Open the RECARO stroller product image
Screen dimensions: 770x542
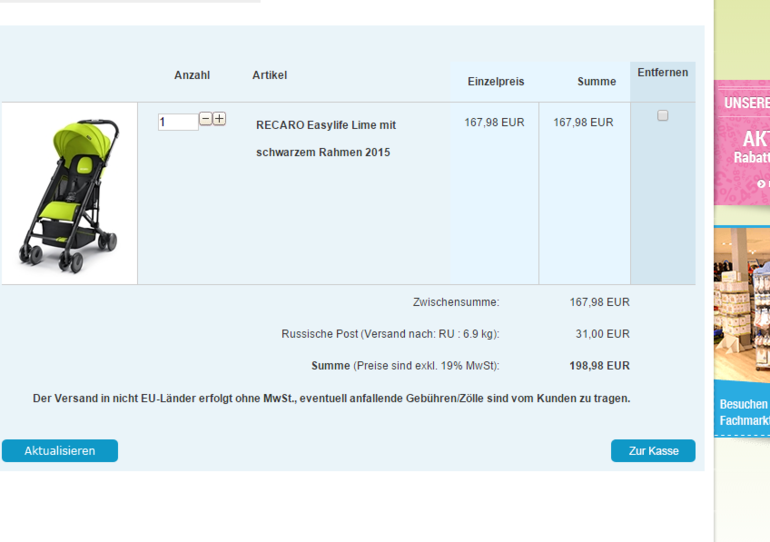pyautogui.click(x=69, y=194)
